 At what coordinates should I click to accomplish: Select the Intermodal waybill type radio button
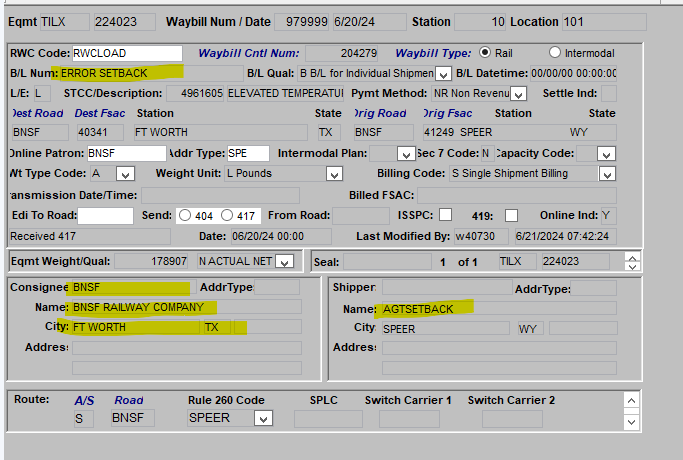[x=555, y=52]
